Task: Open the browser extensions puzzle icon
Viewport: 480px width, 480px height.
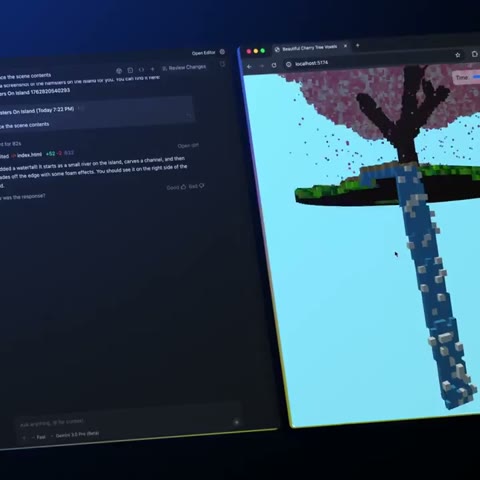Action: pos(474,54)
